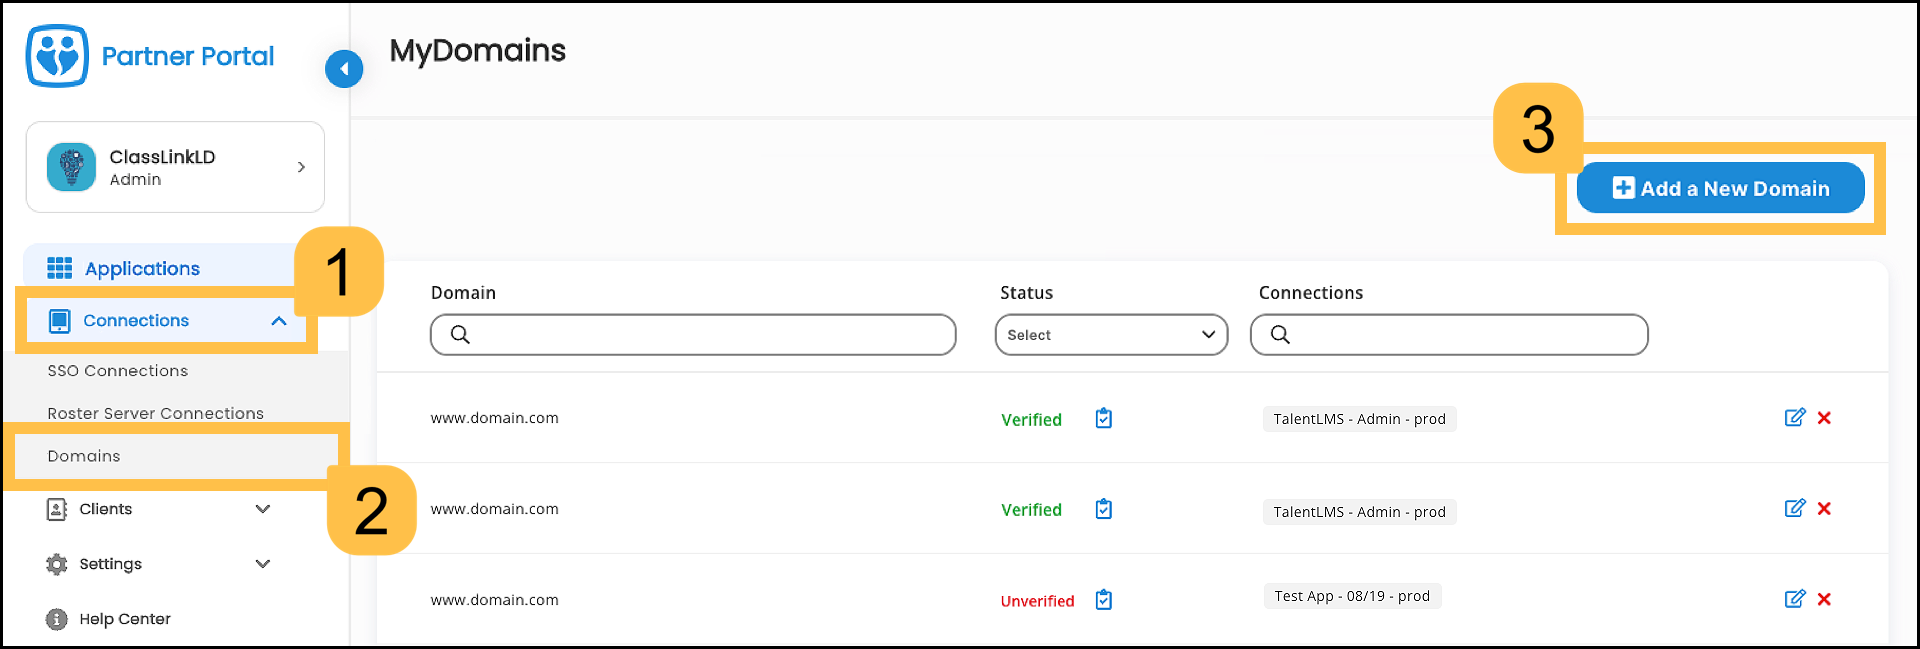The image size is (1920, 649).
Task: Click the verification clipboard beside the Unverified status
Action: coord(1102,600)
